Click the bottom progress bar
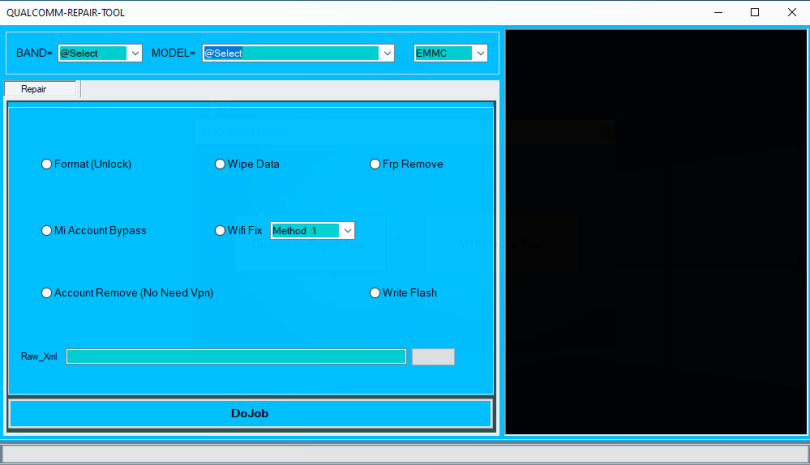The height and width of the screenshot is (465, 810). (405, 454)
